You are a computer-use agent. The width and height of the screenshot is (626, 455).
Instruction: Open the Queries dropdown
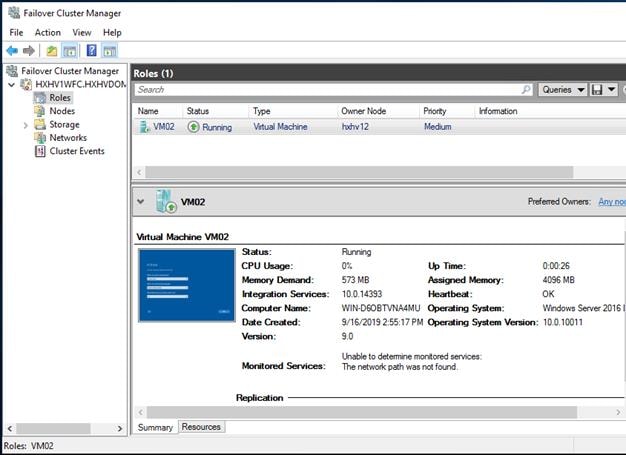click(x=563, y=89)
